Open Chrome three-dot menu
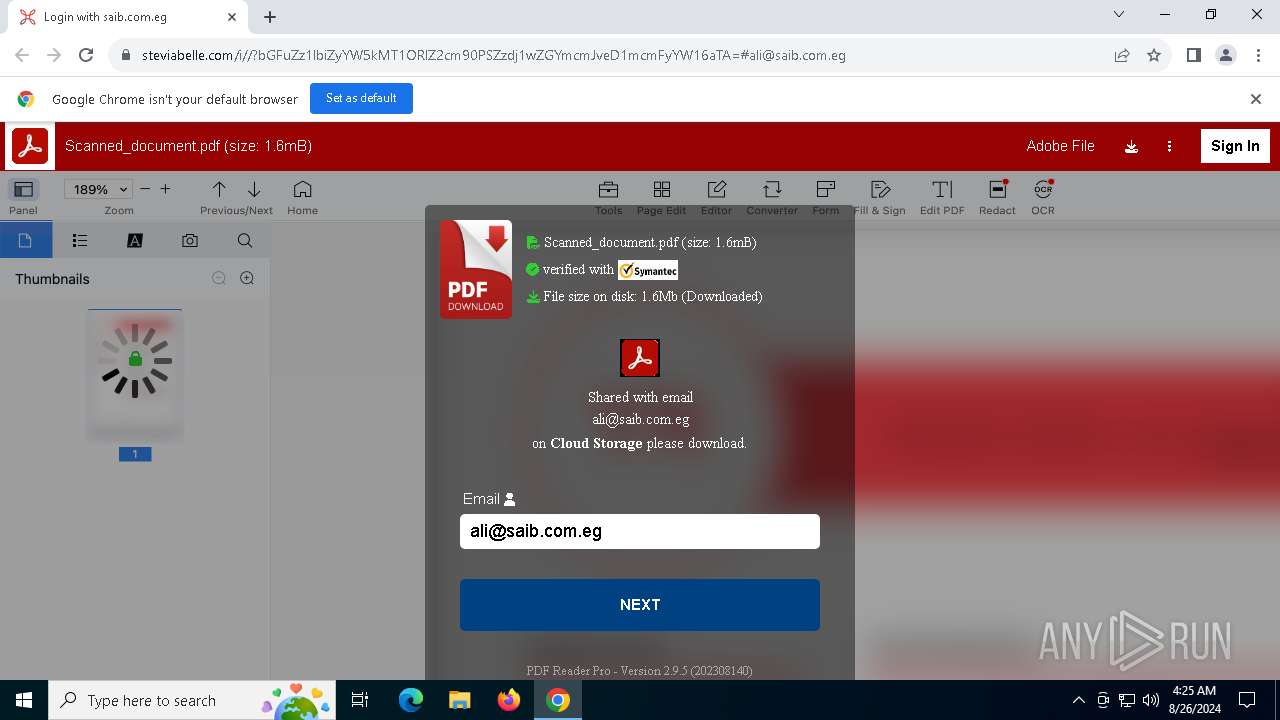Viewport: 1280px width, 720px height. point(1259,56)
